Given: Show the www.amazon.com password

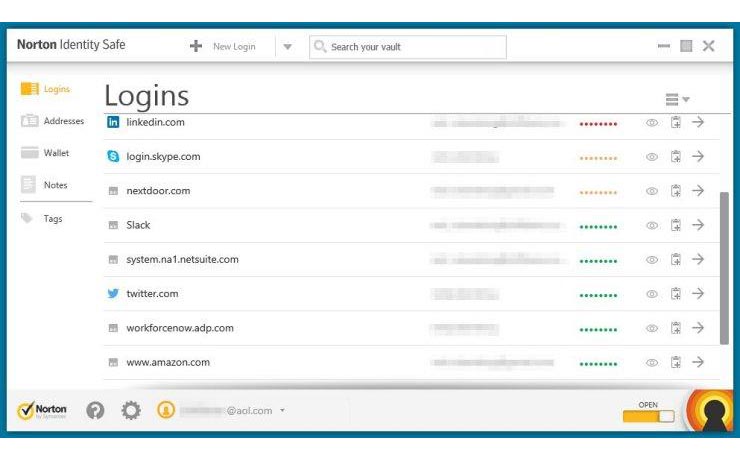Looking at the screenshot, I should [652, 363].
